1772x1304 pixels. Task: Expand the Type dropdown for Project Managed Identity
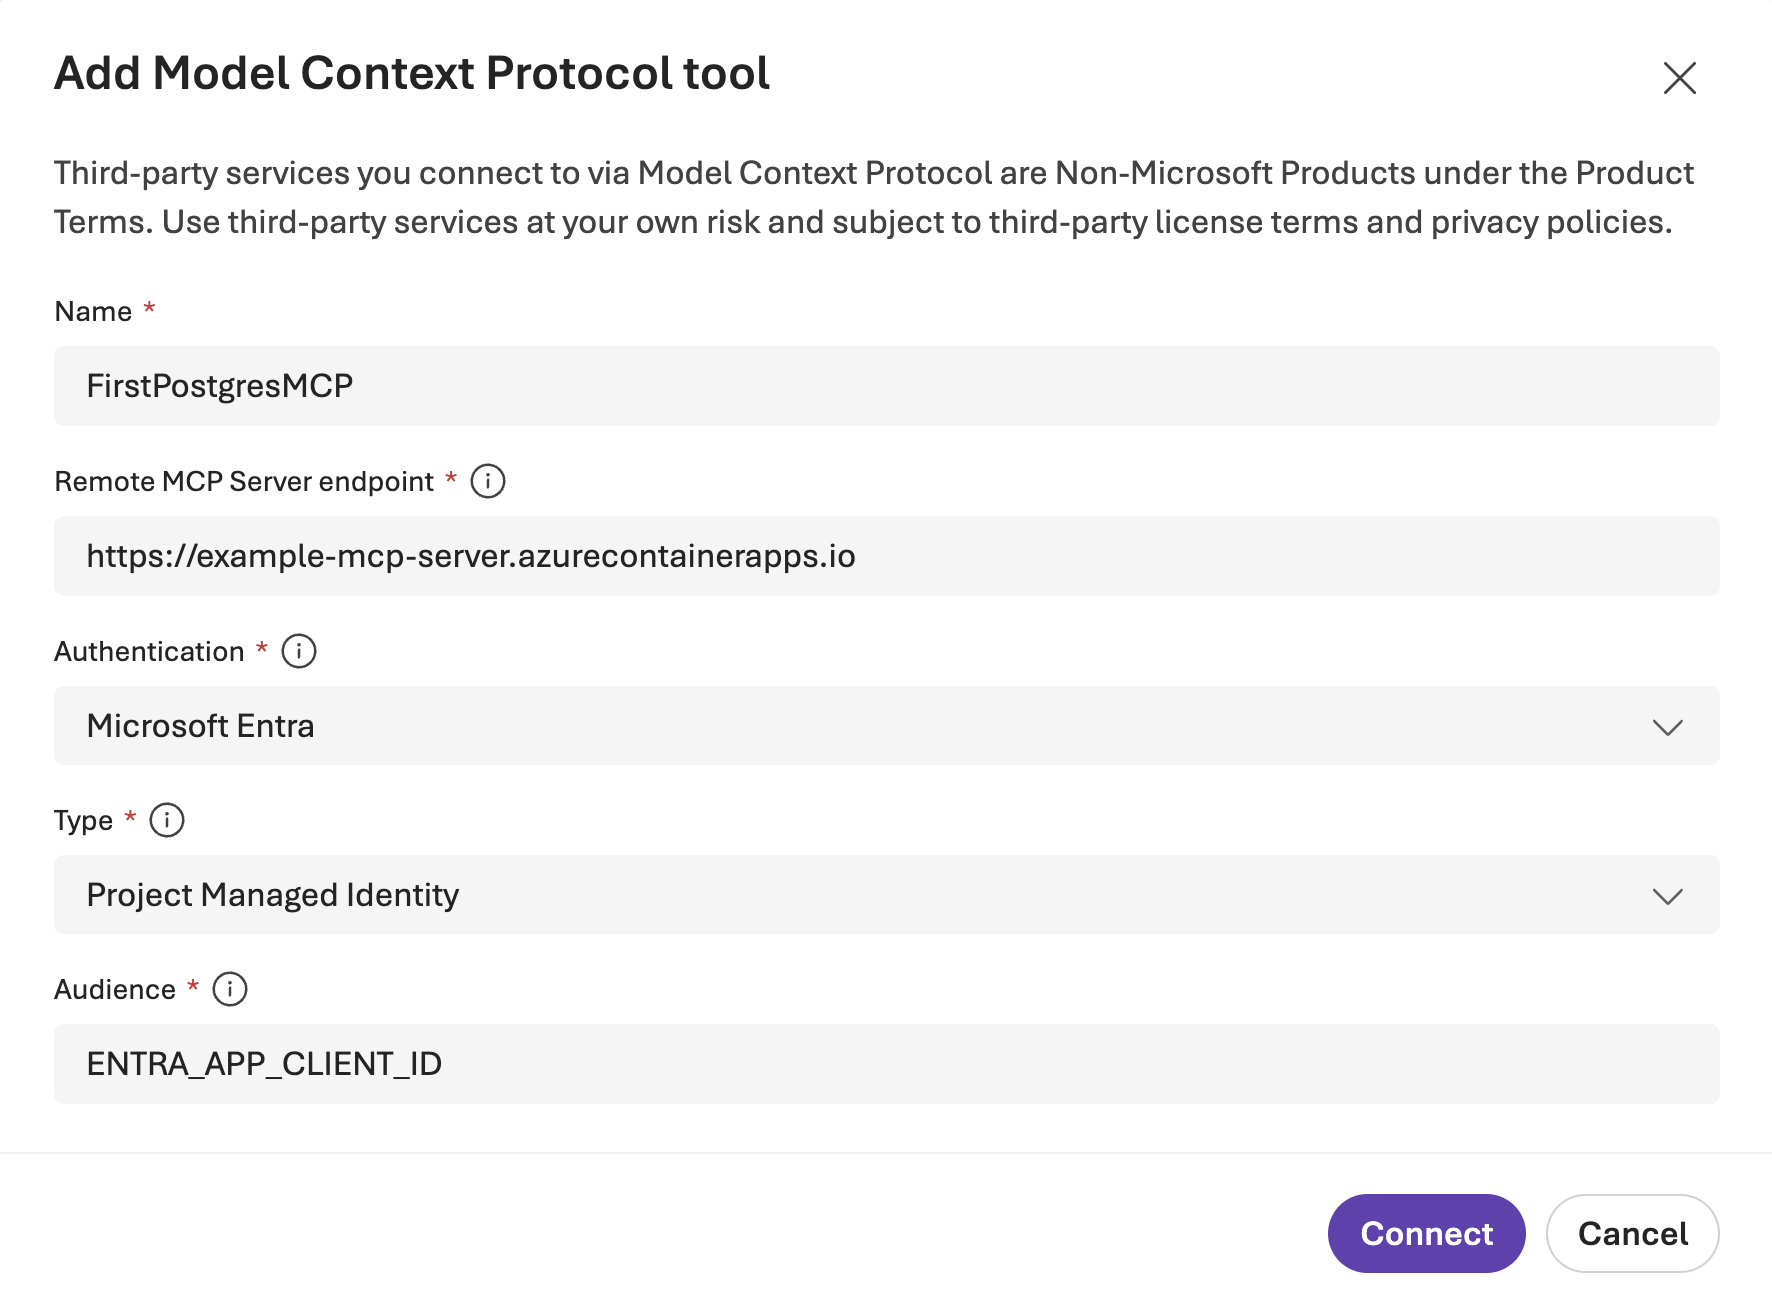[x=886, y=895]
